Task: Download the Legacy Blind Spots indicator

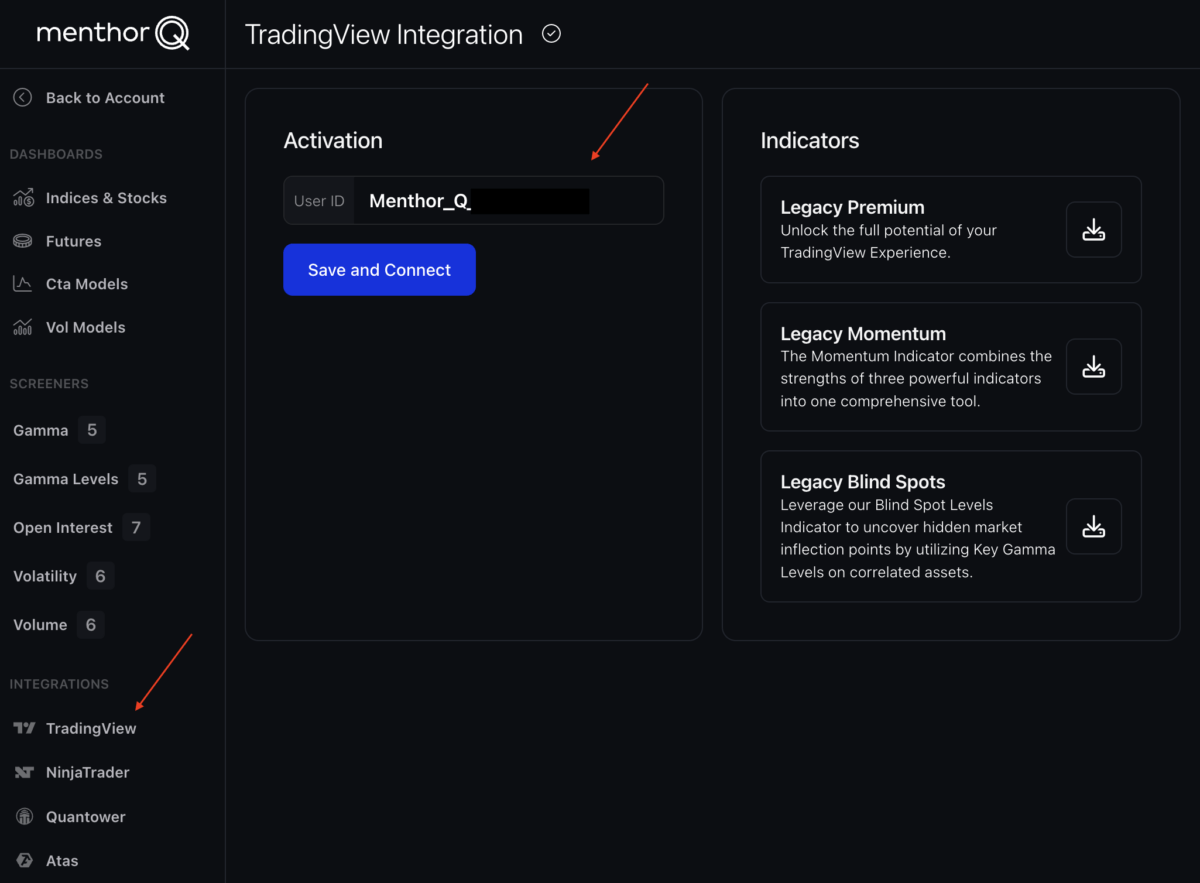Action: click(x=1093, y=526)
